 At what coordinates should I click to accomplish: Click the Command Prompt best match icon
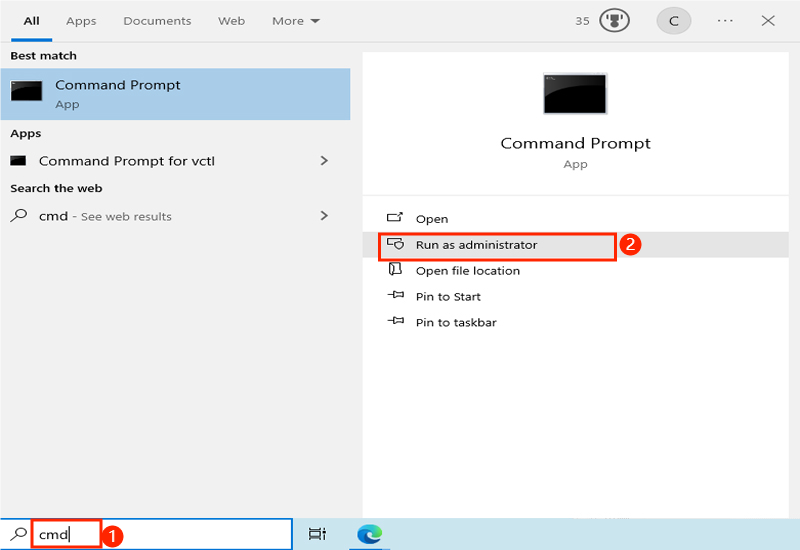click(27, 91)
